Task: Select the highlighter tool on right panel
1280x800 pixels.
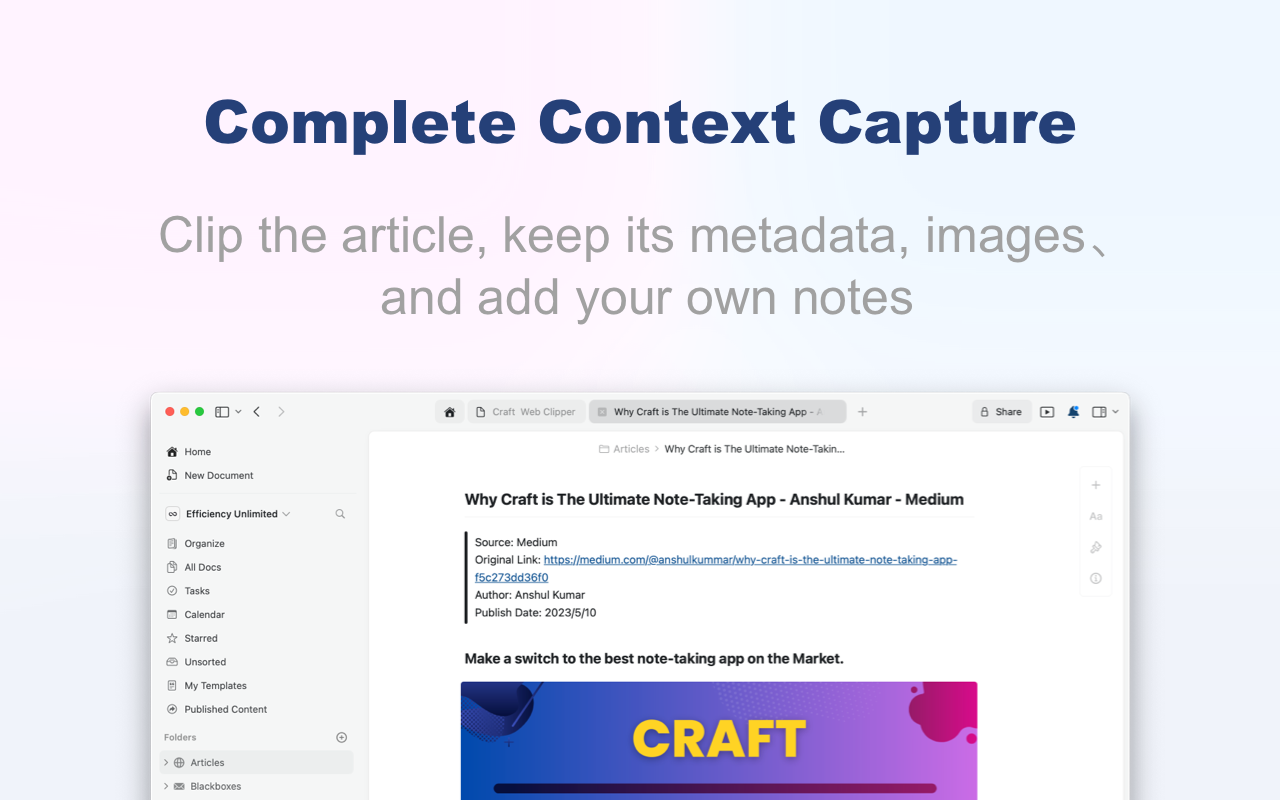Action: pos(1095,547)
